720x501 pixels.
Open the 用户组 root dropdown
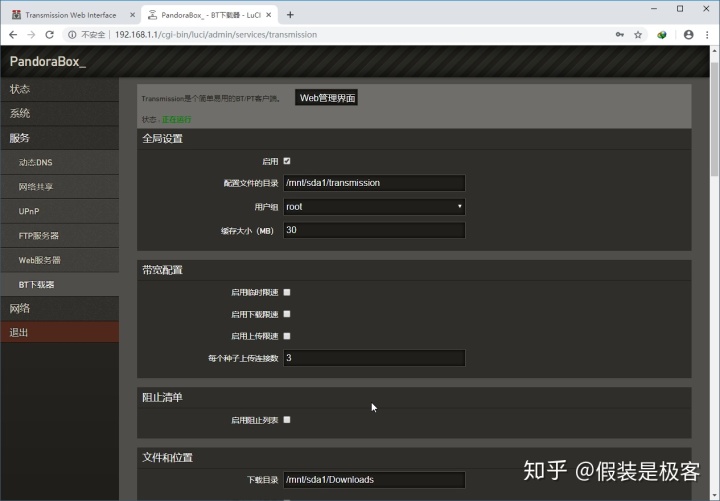pos(374,207)
